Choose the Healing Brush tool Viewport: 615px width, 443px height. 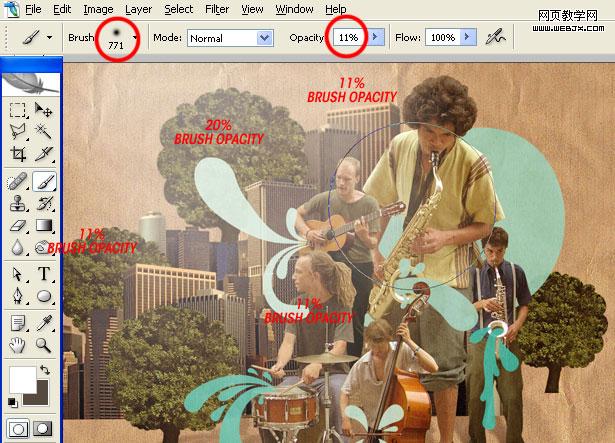pyautogui.click(x=18, y=182)
